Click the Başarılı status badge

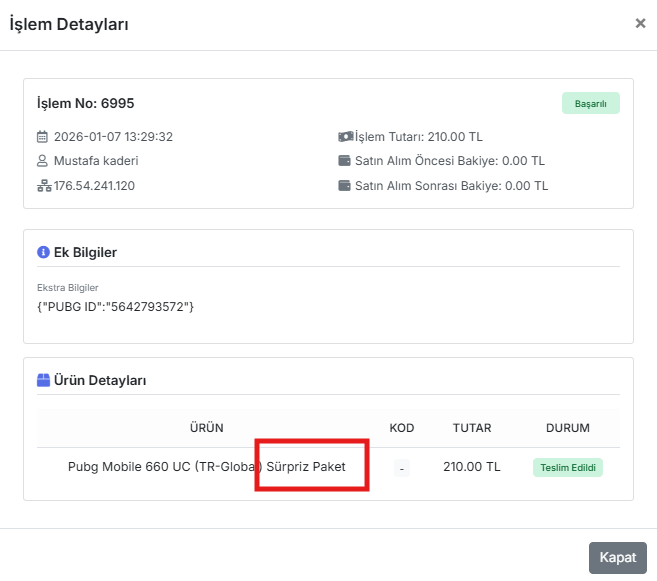(x=590, y=103)
